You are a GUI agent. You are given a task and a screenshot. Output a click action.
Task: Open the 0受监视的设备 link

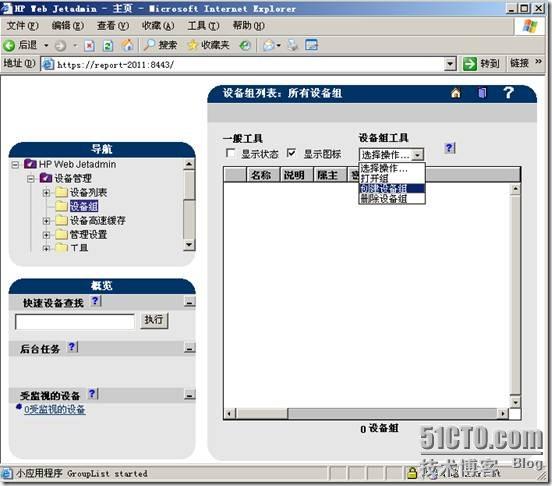click(x=55, y=409)
